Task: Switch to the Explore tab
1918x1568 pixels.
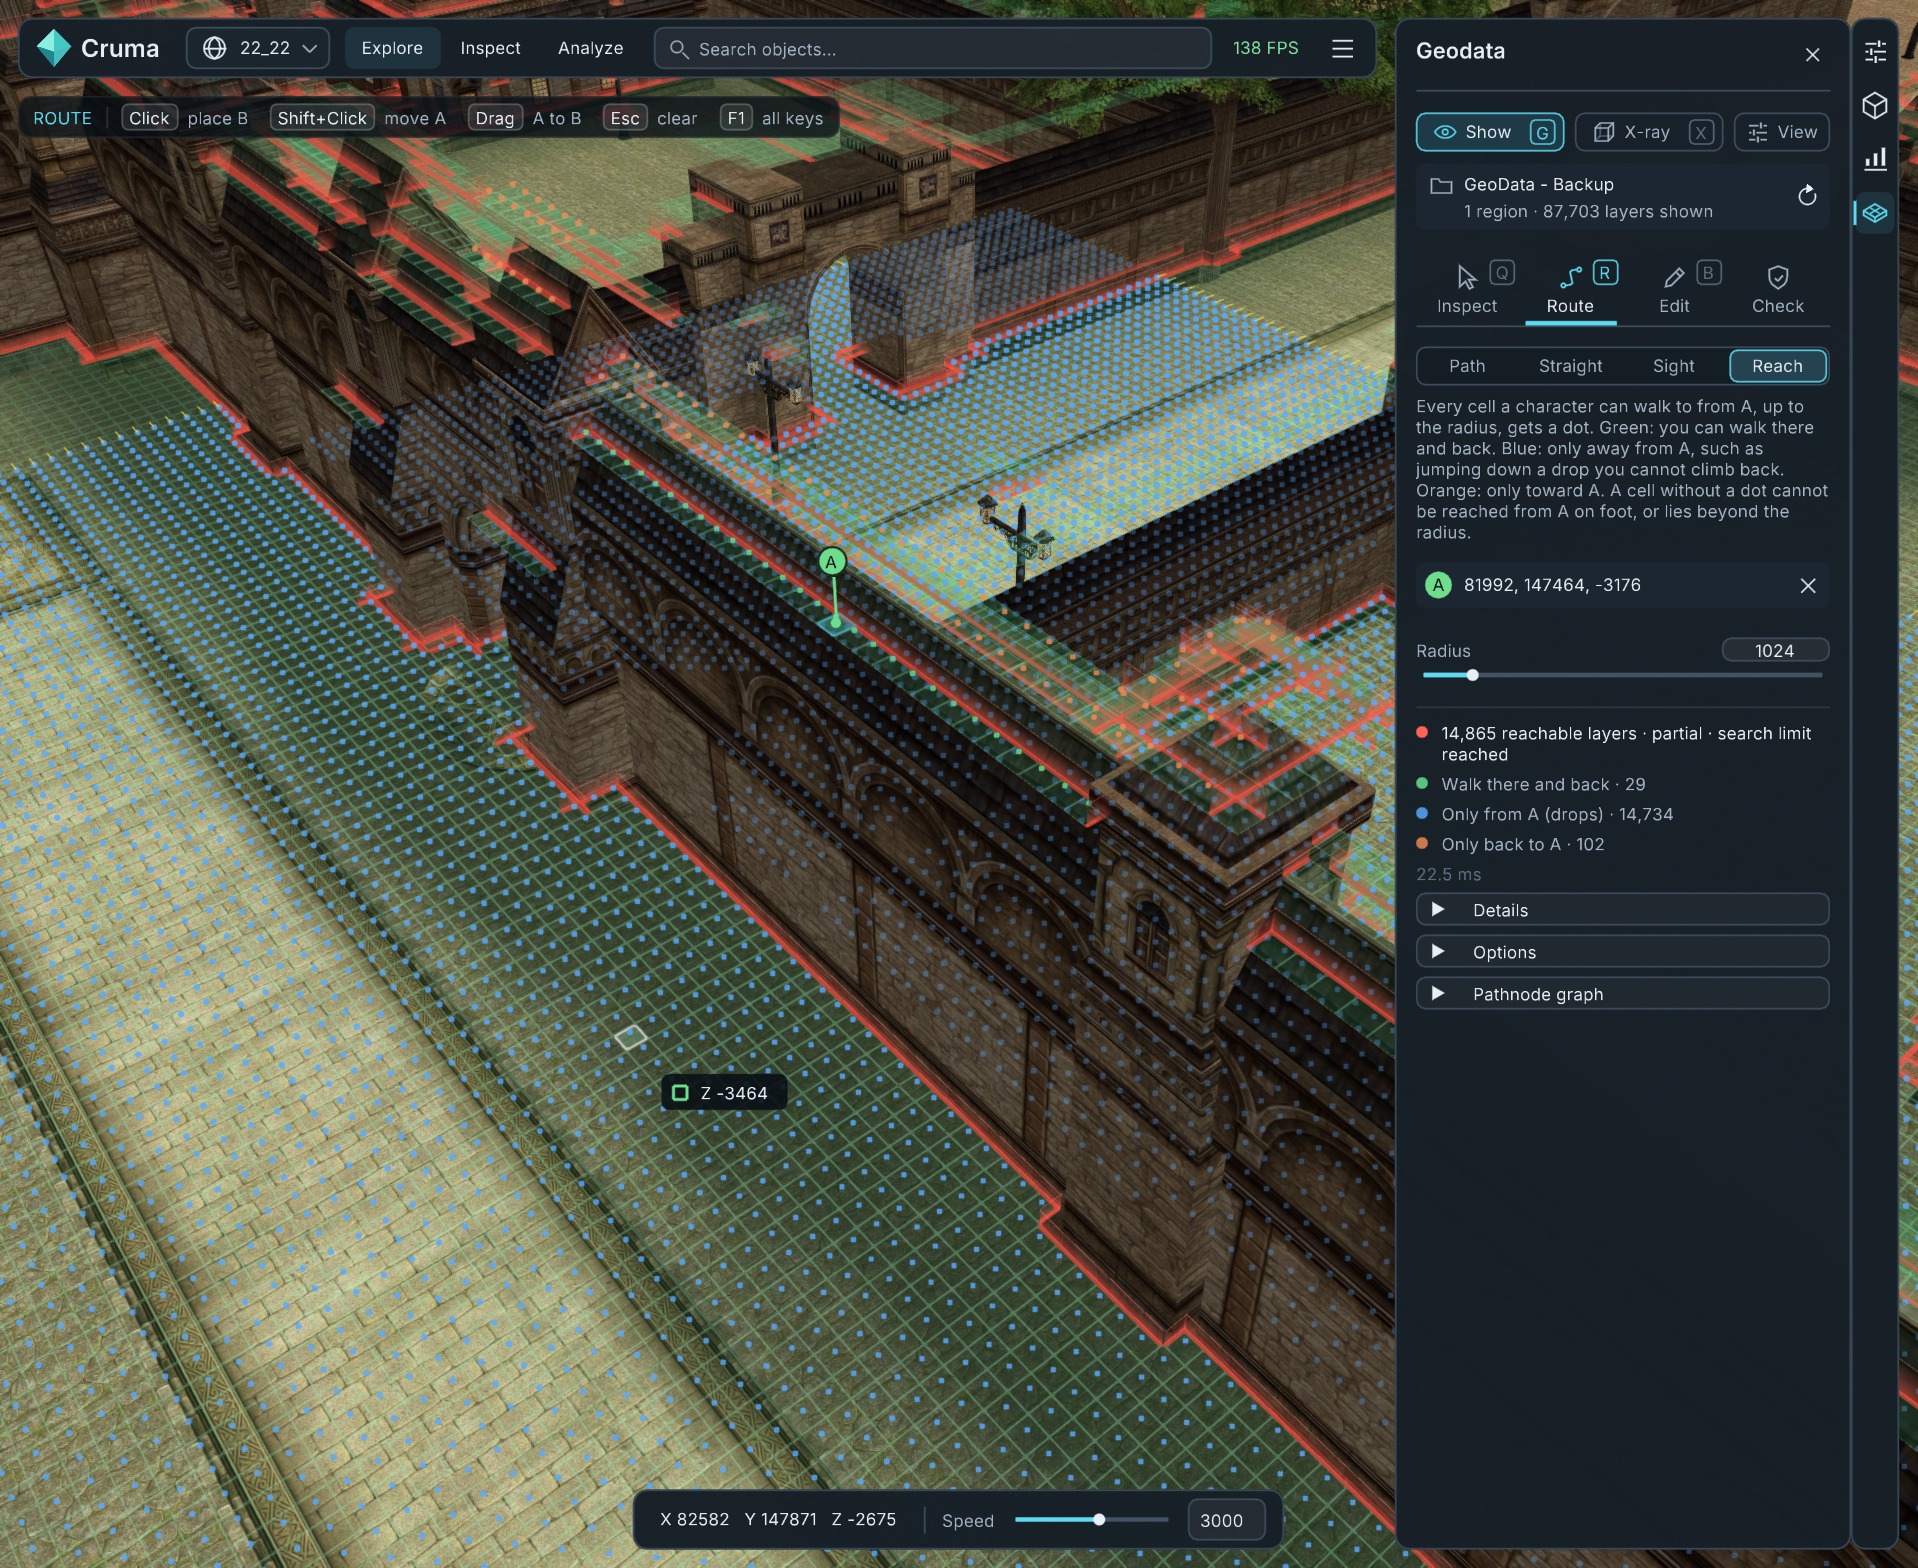Action: coord(392,48)
